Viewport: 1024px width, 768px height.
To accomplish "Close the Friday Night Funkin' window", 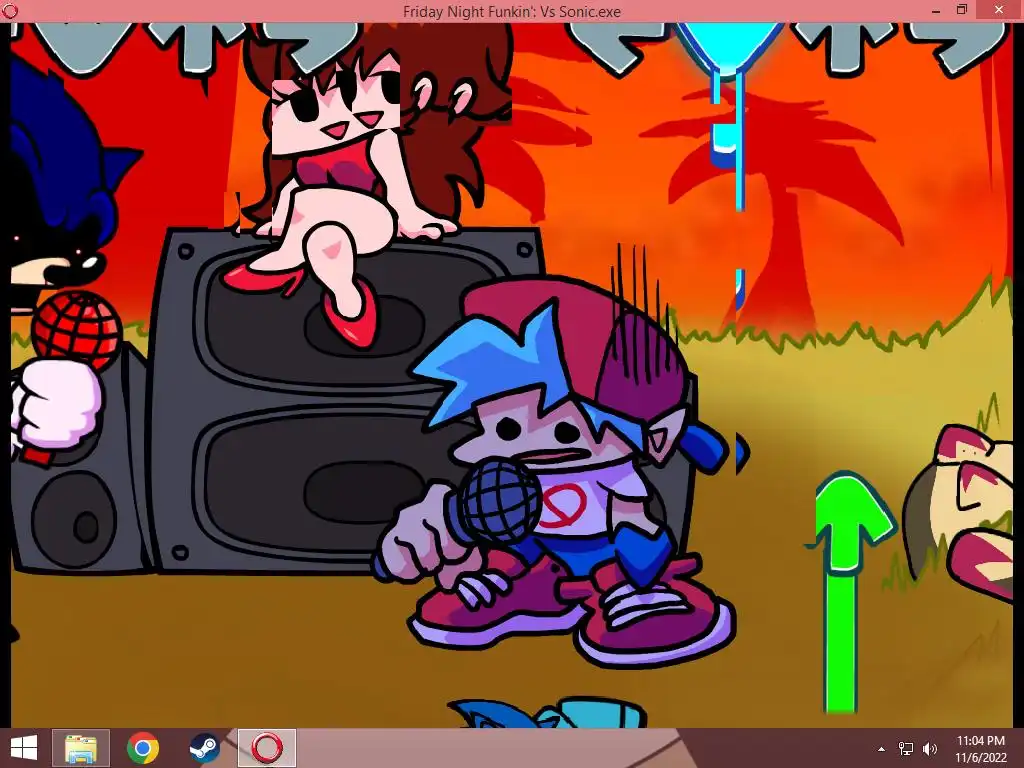I will point(999,10).
